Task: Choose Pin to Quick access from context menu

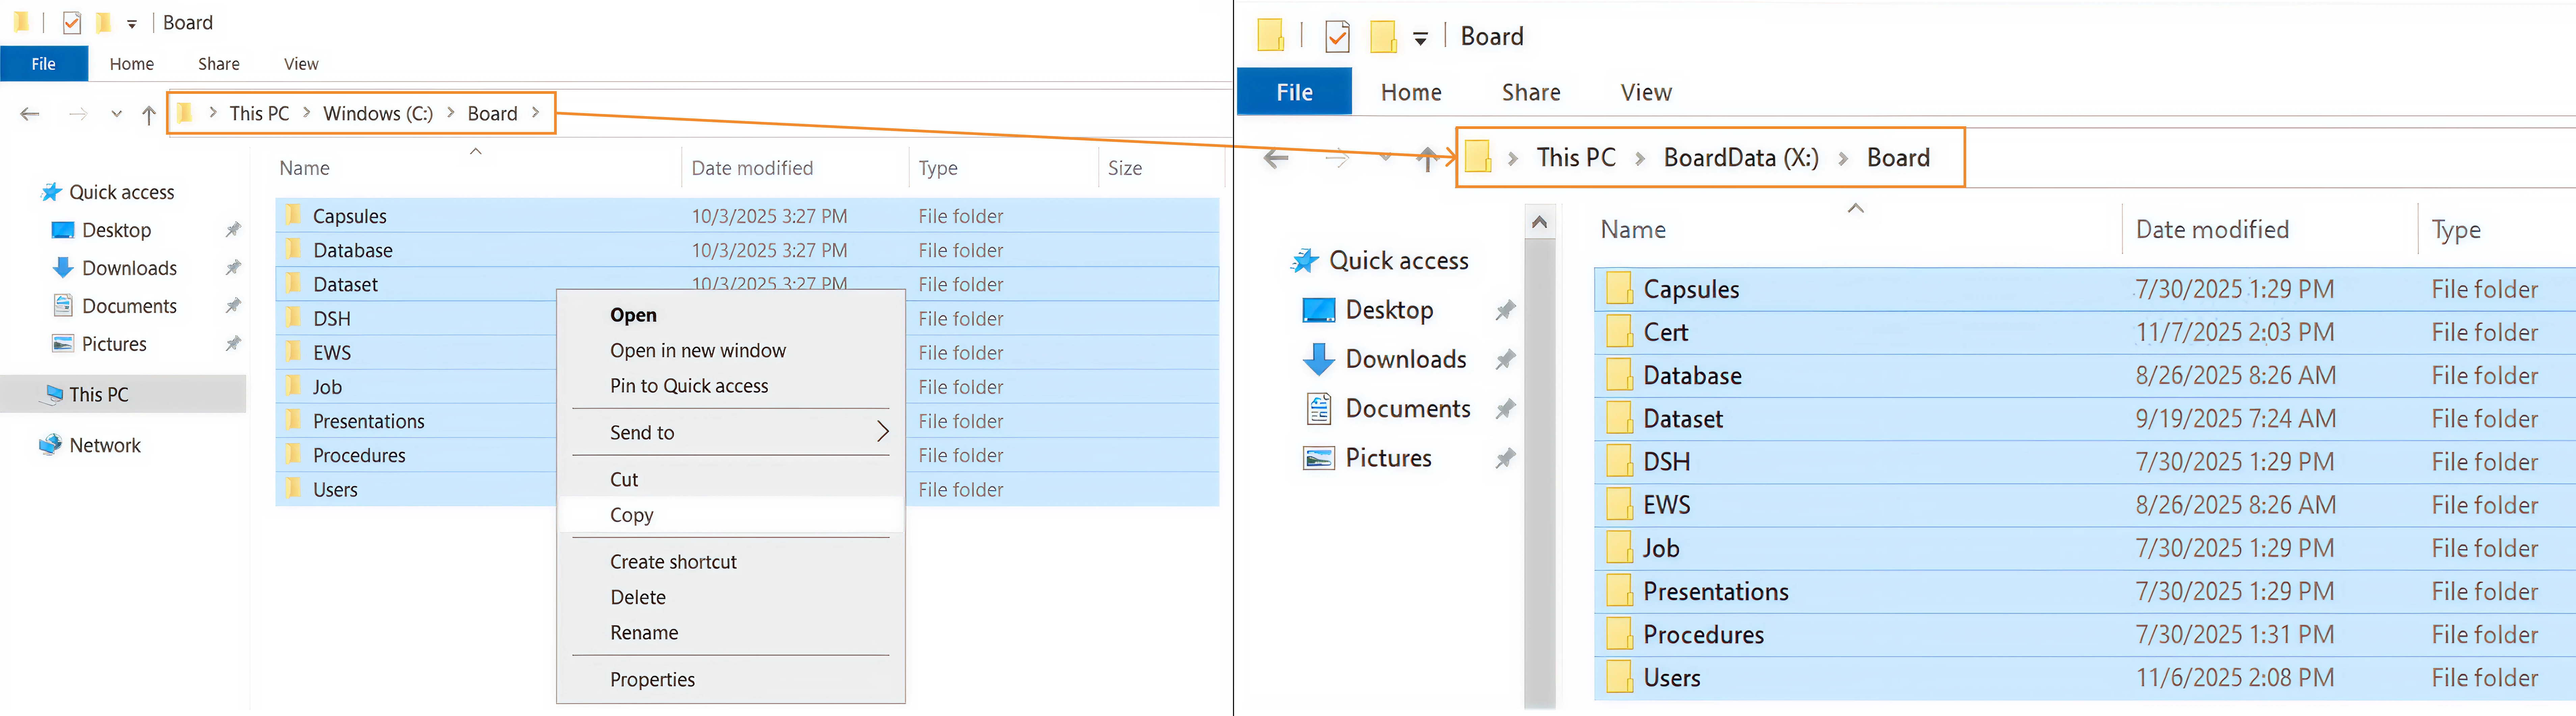Action: coord(731,386)
